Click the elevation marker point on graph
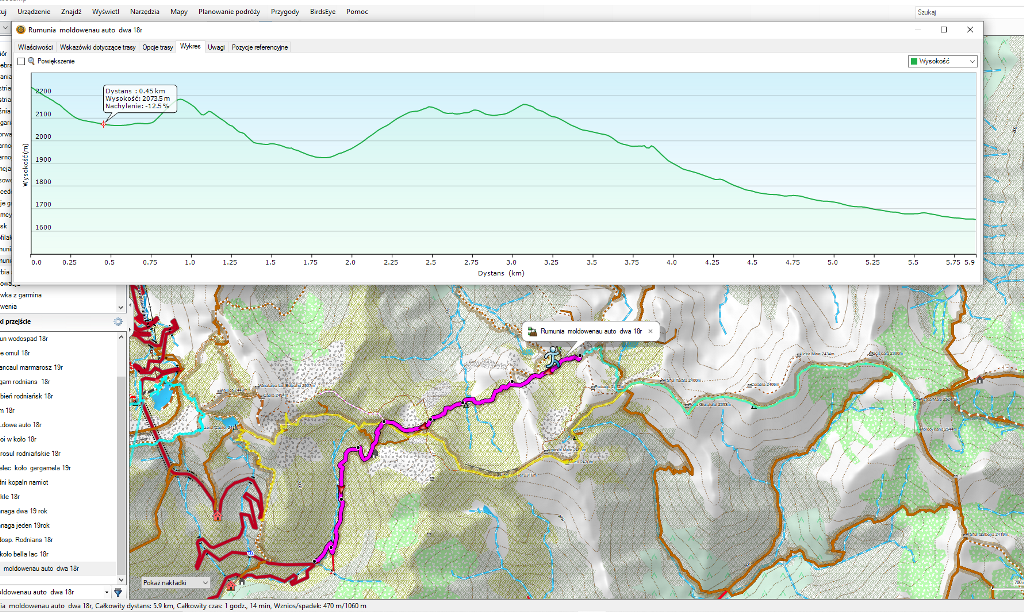Viewport: 1024px width, 612px height. pos(103,124)
